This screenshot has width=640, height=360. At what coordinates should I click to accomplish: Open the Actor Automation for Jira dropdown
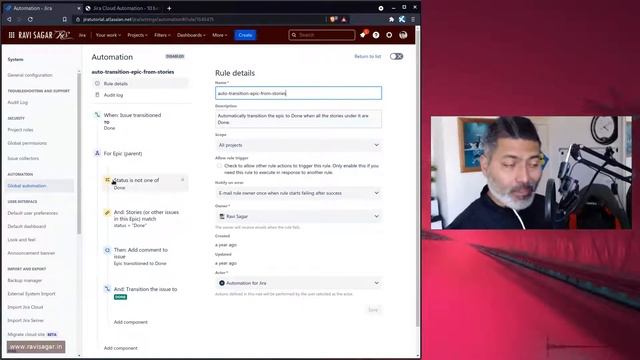click(x=298, y=283)
